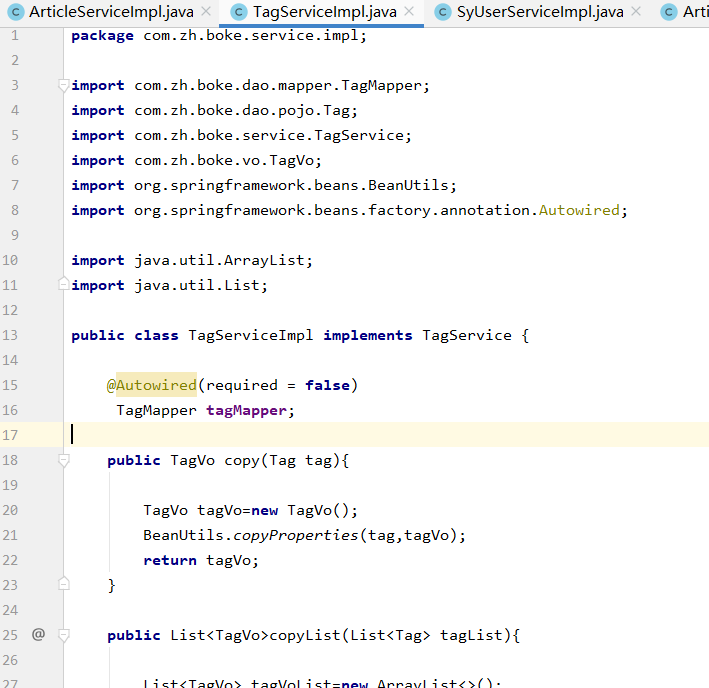The height and width of the screenshot is (688, 709).
Task: Collapse the imports fold at line 3
Action: point(64,85)
